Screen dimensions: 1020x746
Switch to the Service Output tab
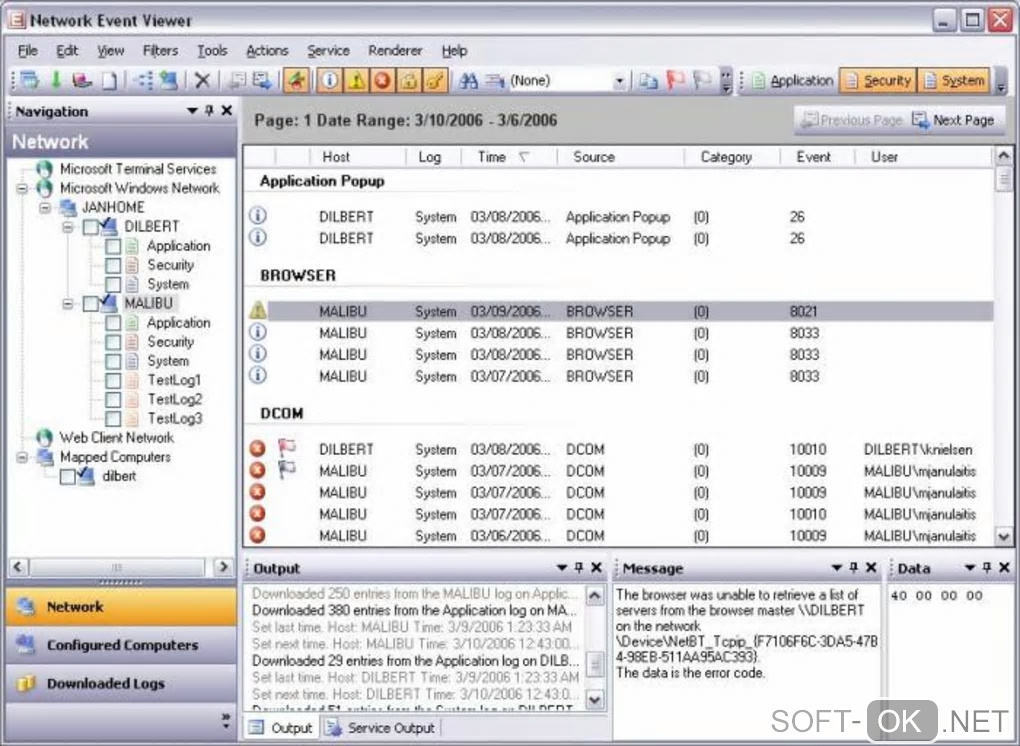coord(381,728)
